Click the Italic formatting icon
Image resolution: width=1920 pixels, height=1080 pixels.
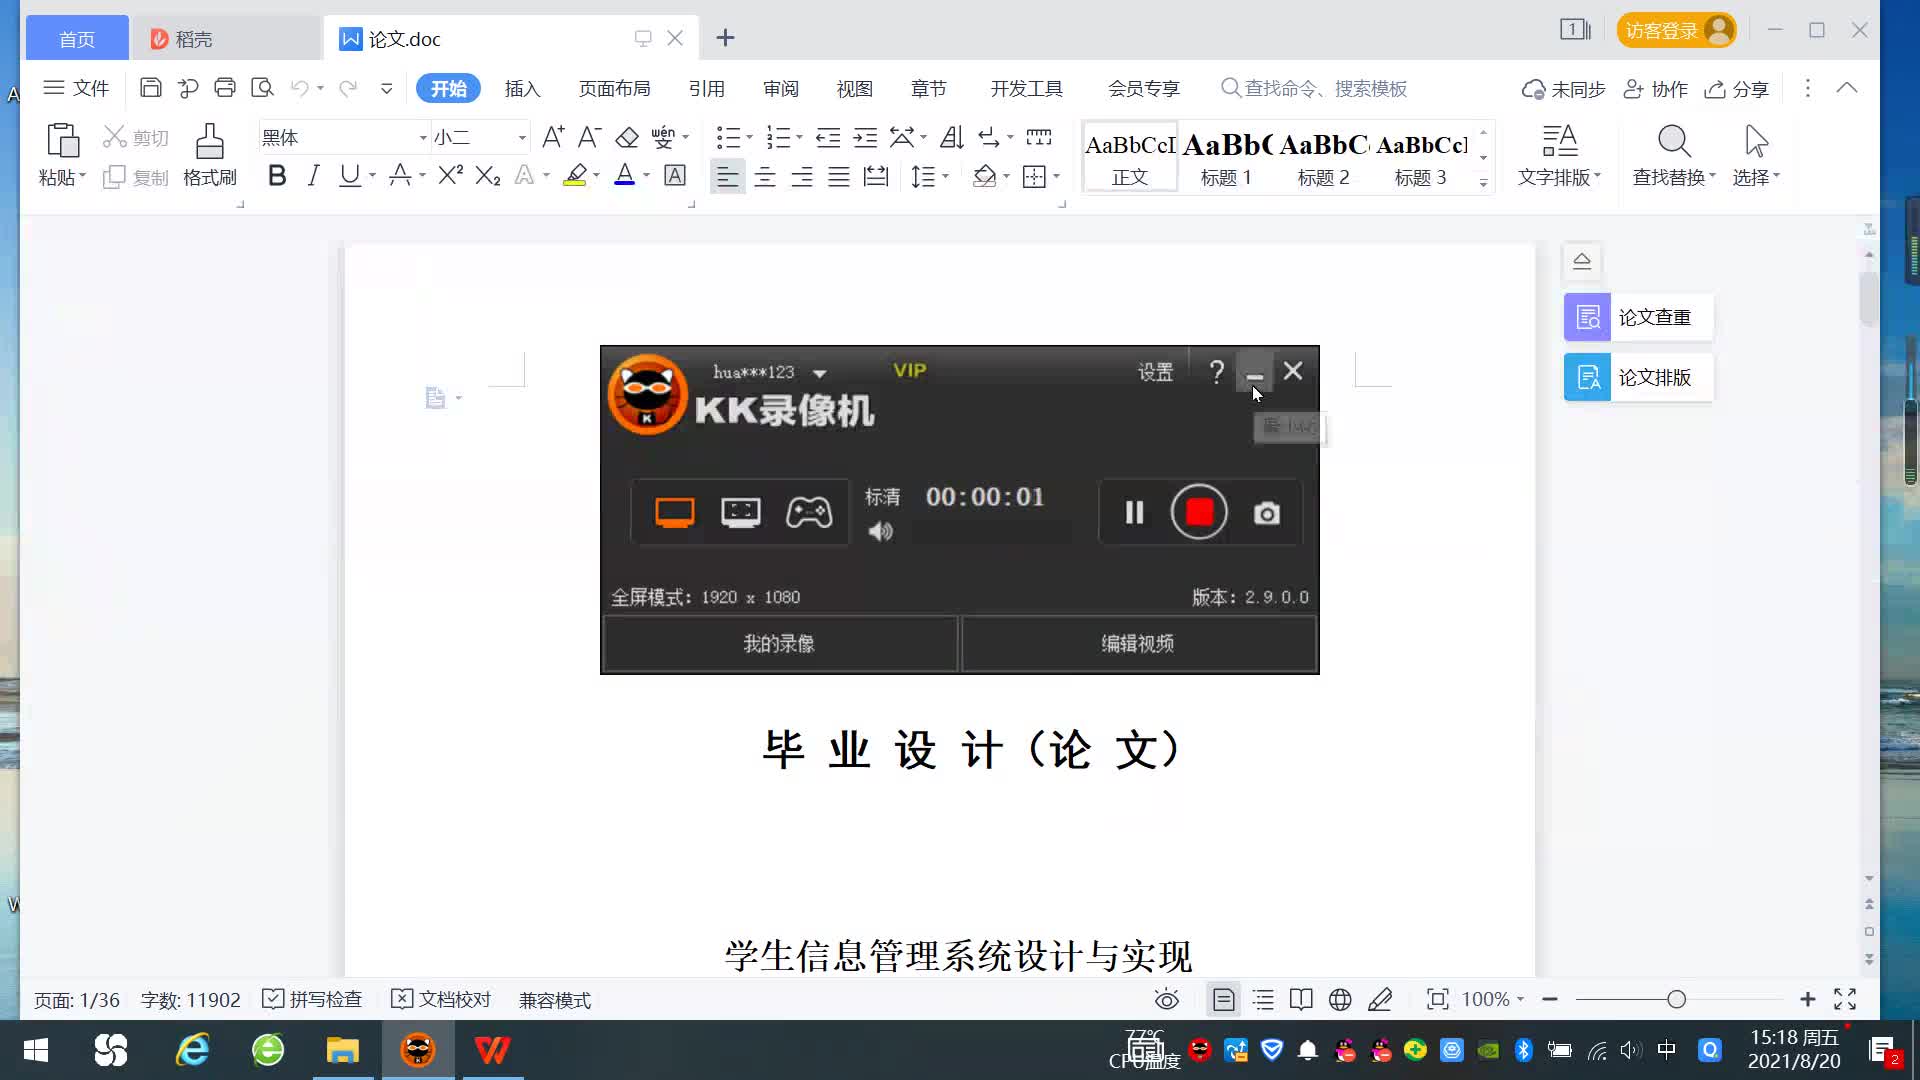pos(313,177)
